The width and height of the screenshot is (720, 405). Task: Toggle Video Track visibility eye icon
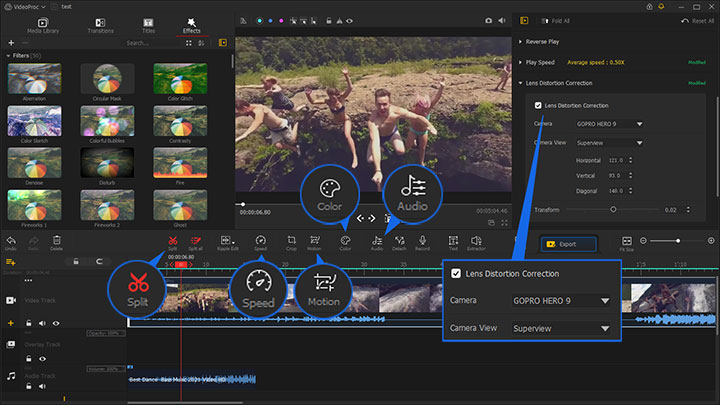coord(58,323)
